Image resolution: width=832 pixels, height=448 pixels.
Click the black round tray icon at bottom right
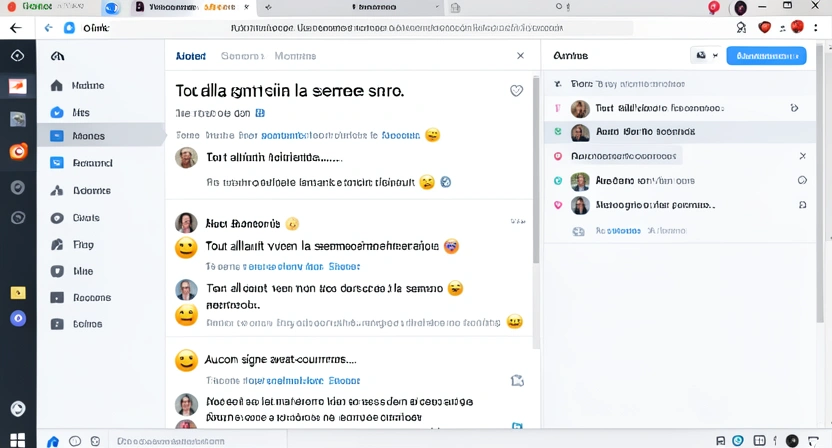(792, 441)
